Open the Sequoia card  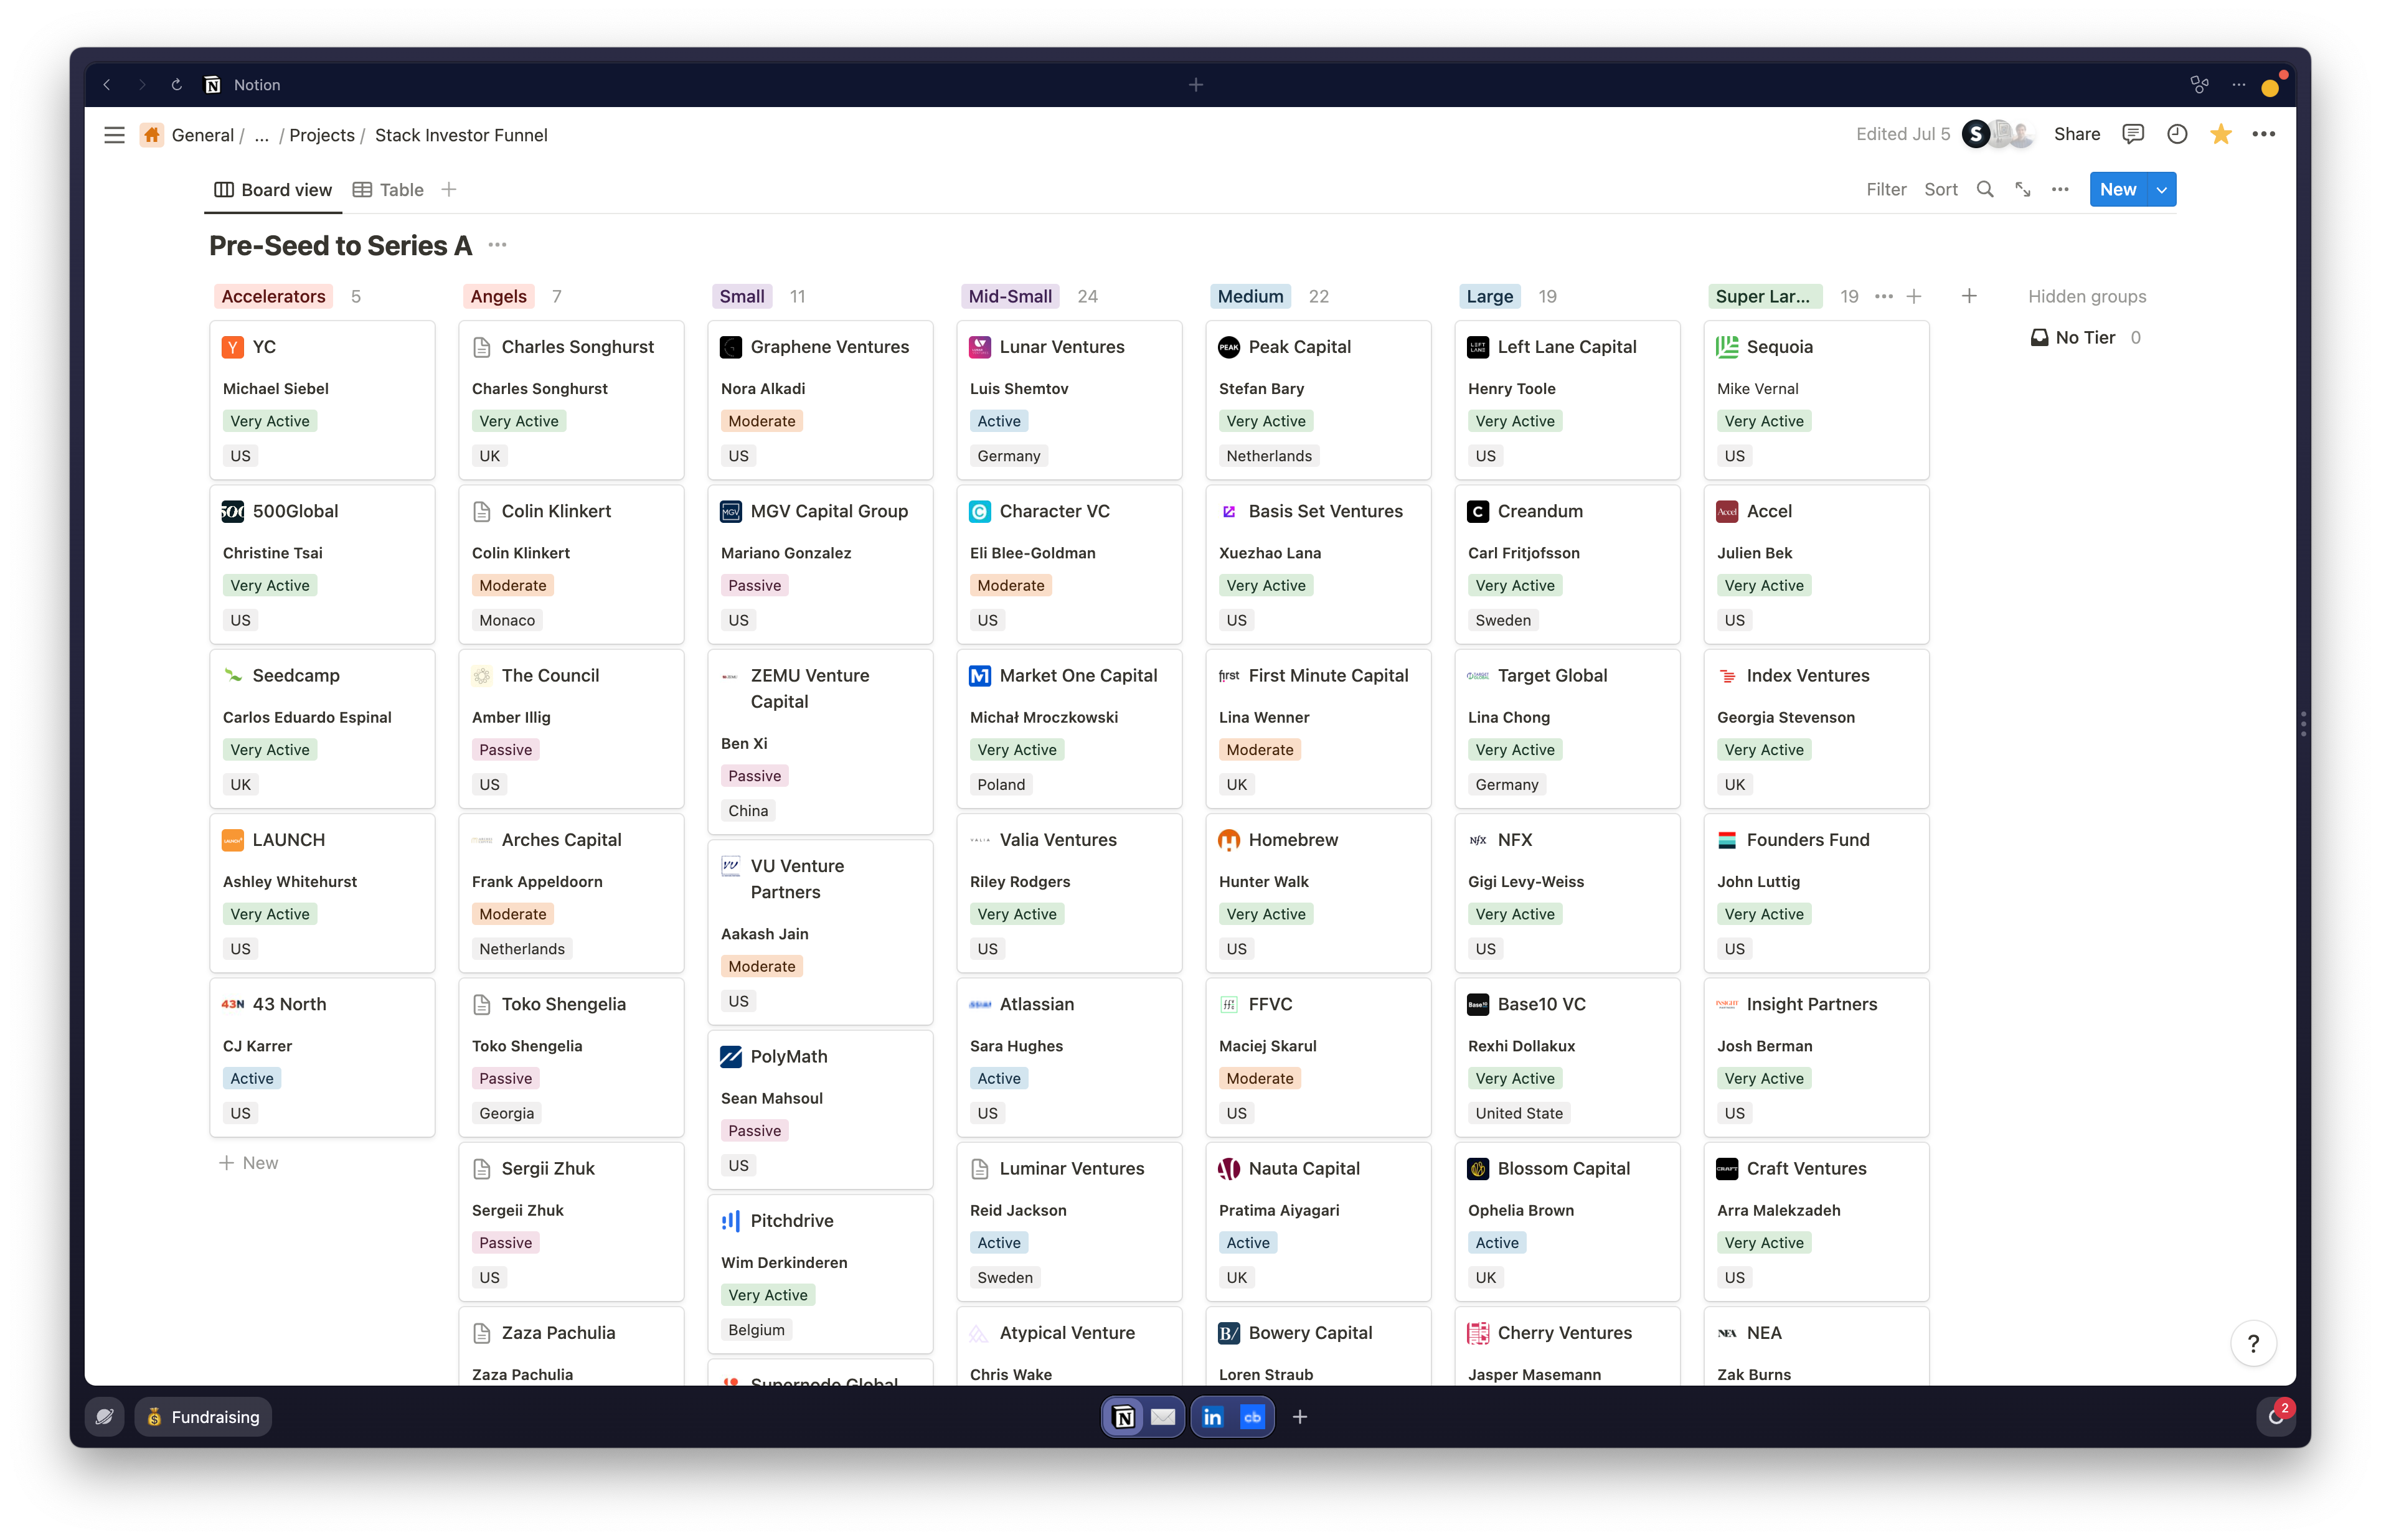(x=1816, y=400)
